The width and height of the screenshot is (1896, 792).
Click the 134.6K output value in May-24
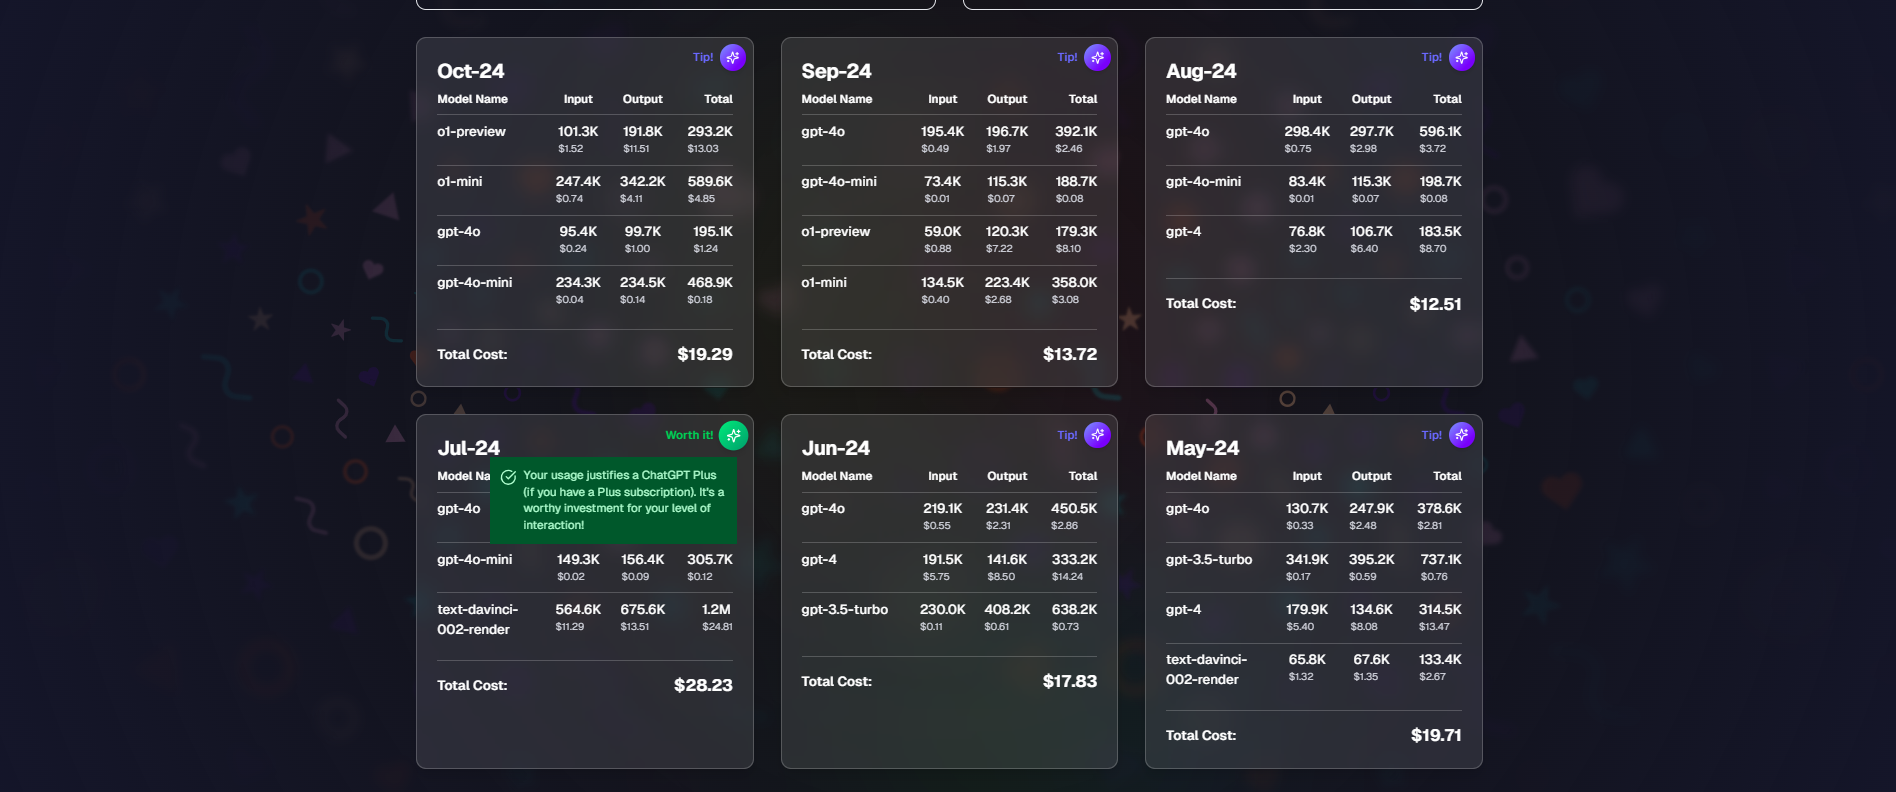pos(1371,610)
